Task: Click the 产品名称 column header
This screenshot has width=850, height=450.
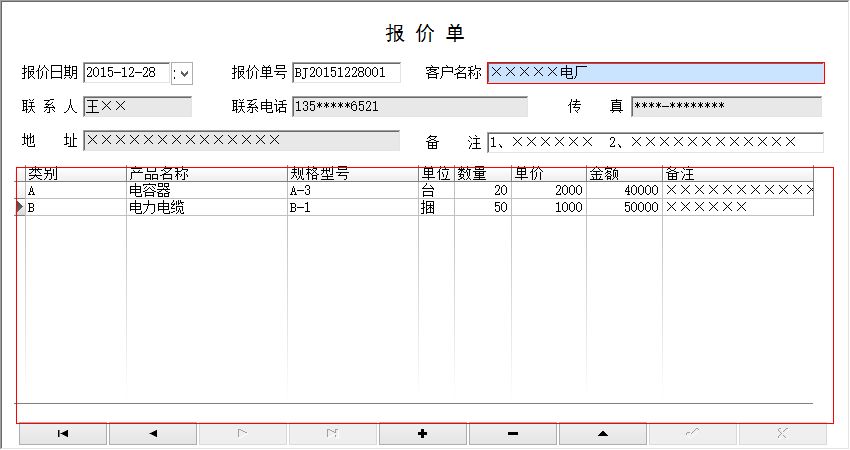Action: pos(207,174)
